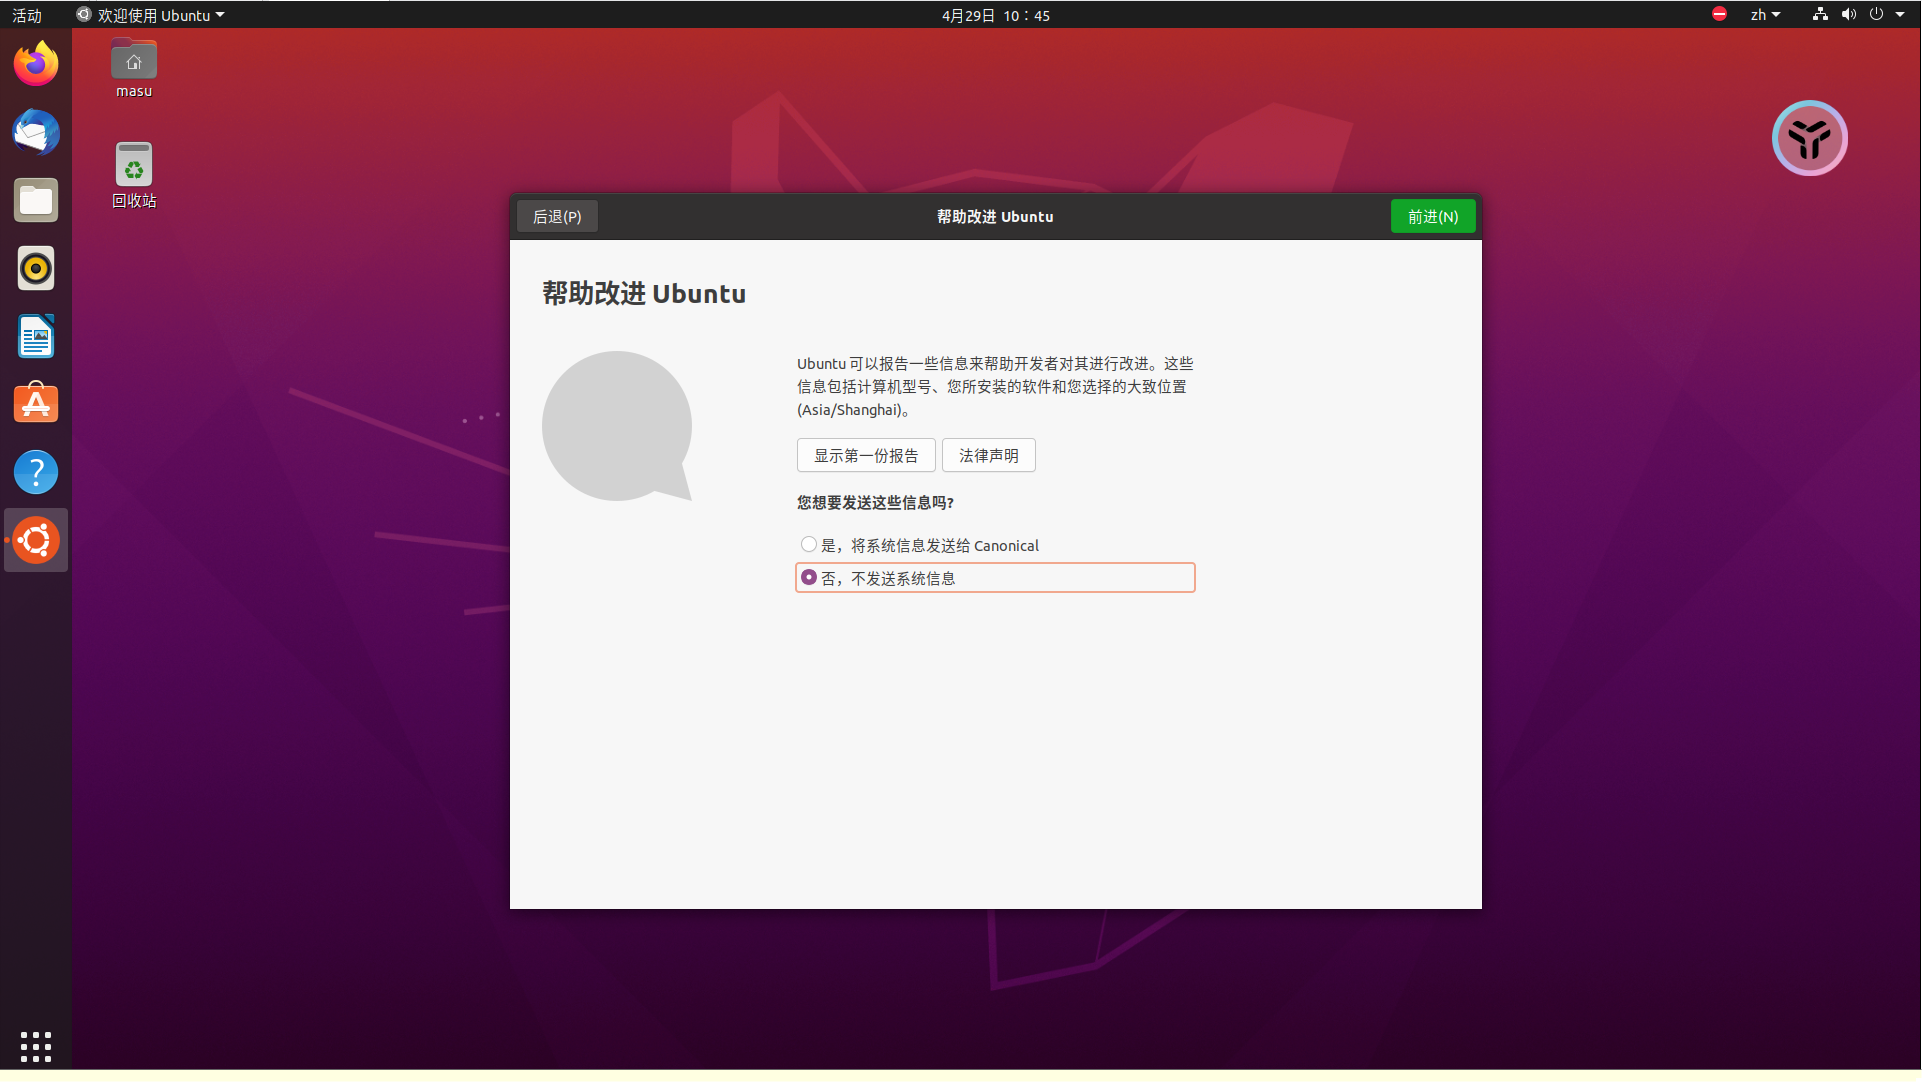This screenshot has width=1922, height=1082.
Task: Expand the zh input language dropdown
Action: [1765, 15]
